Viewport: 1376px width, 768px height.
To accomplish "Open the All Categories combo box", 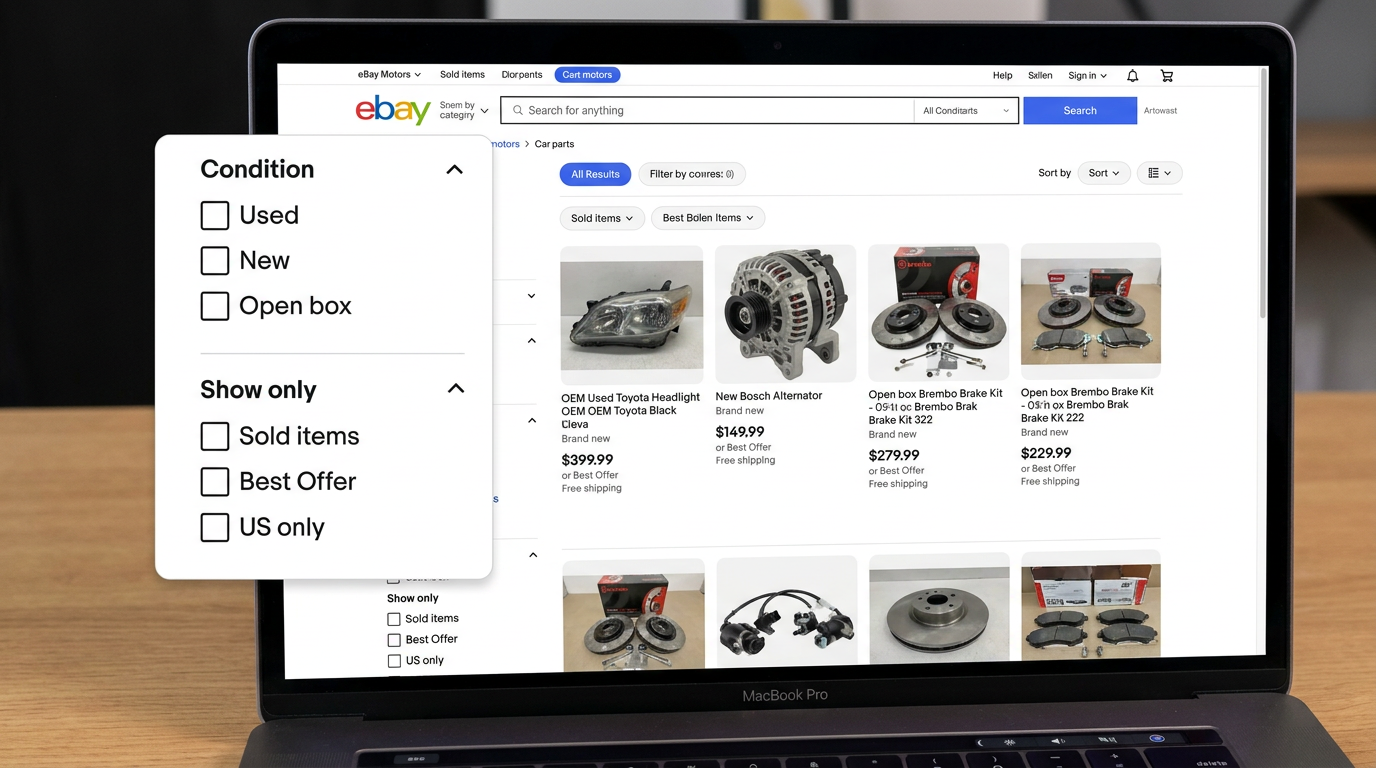I will tap(966, 111).
